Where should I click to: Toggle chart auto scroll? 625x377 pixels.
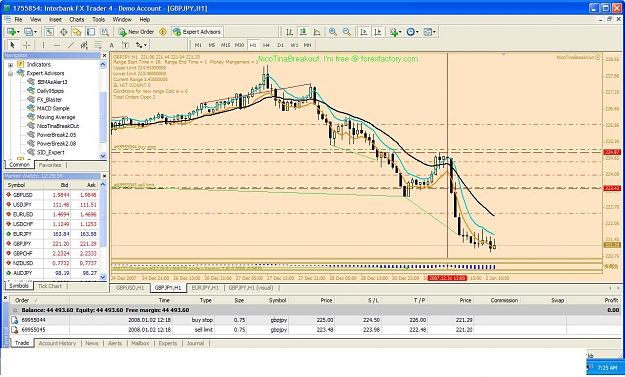pos(364,32)
